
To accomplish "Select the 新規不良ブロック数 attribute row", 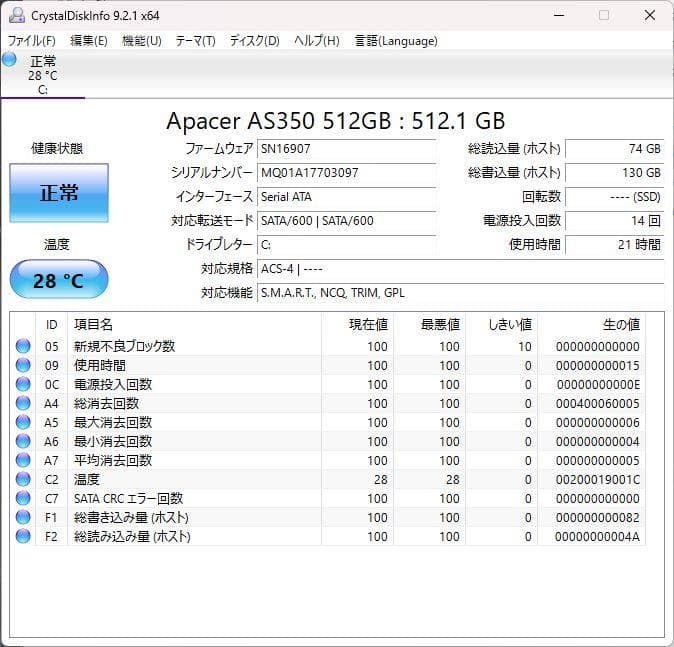I will tap(328, 346).
